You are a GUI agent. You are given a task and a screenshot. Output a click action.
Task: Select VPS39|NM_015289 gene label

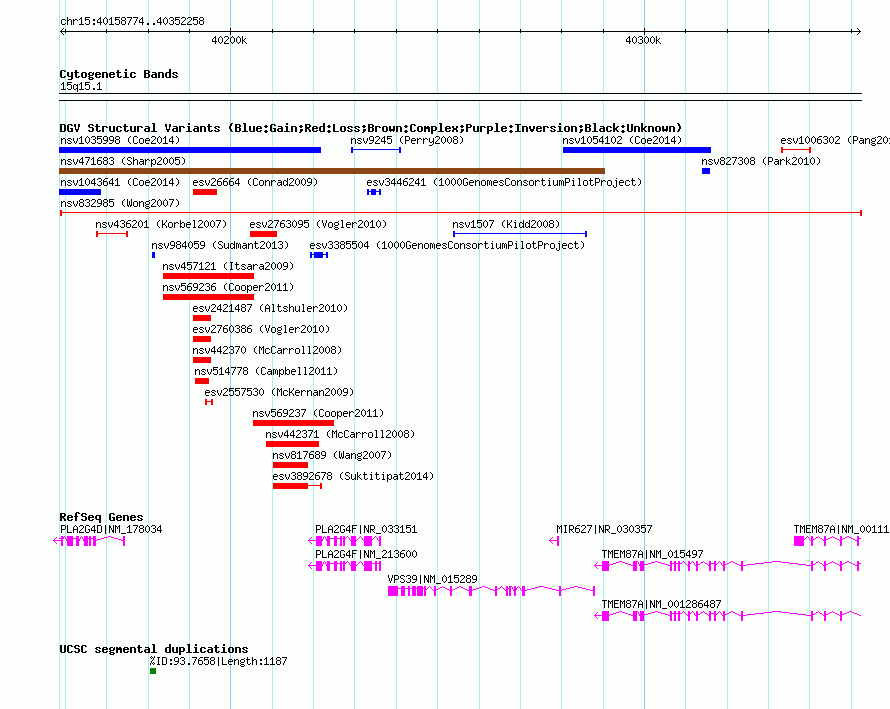pos(433,580)
